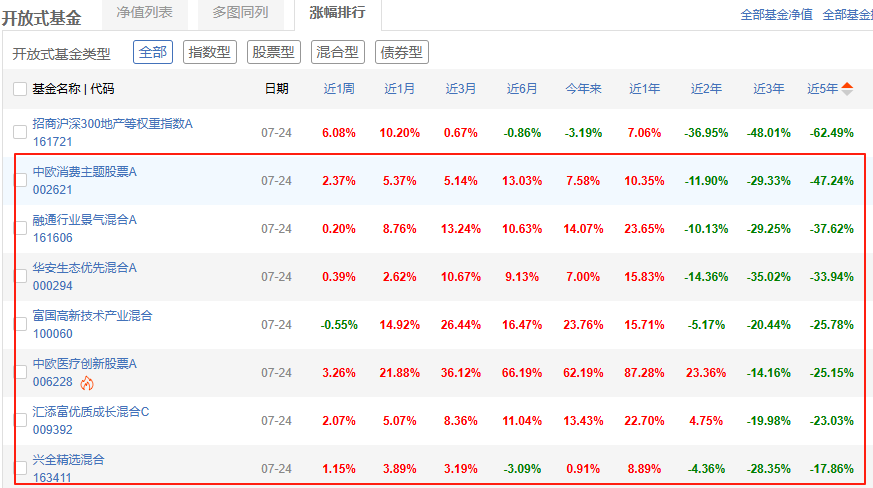Click the 开放式基金 heading

tap(42, 18)
